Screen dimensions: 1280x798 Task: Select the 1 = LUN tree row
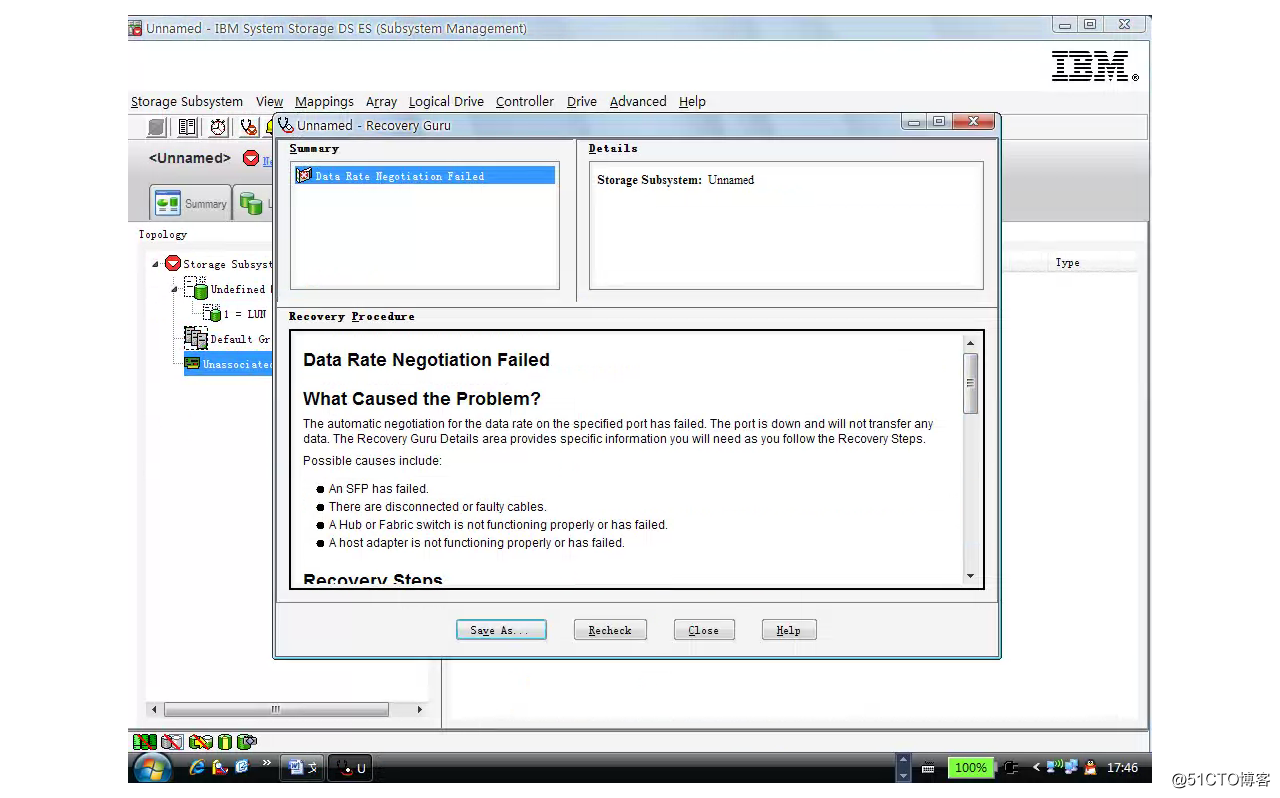[x=235, y=314]
